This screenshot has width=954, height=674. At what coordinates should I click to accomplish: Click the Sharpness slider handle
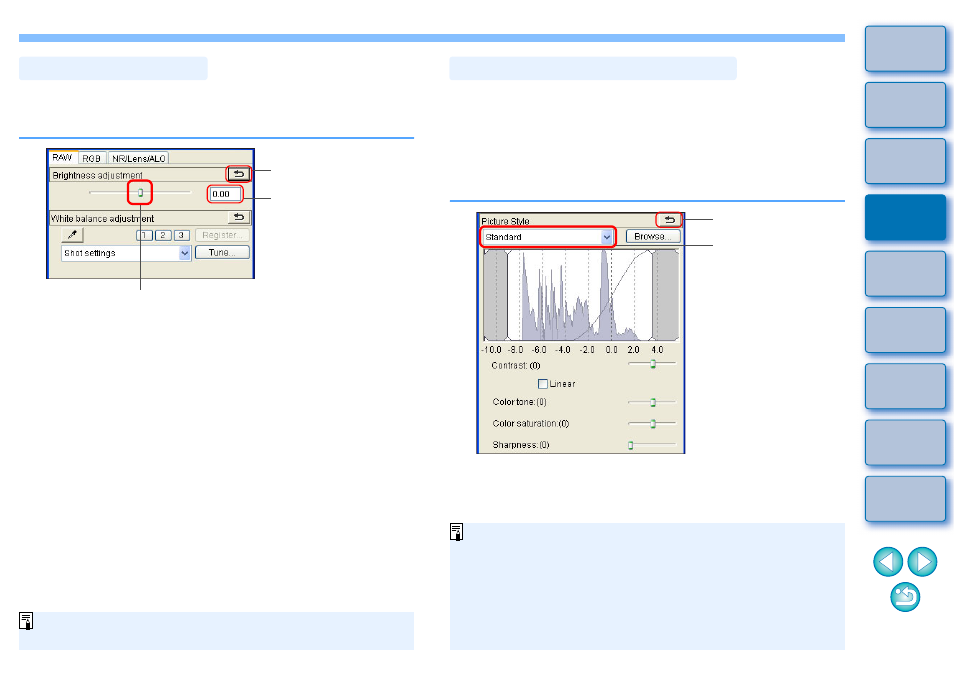coord(630,445)
